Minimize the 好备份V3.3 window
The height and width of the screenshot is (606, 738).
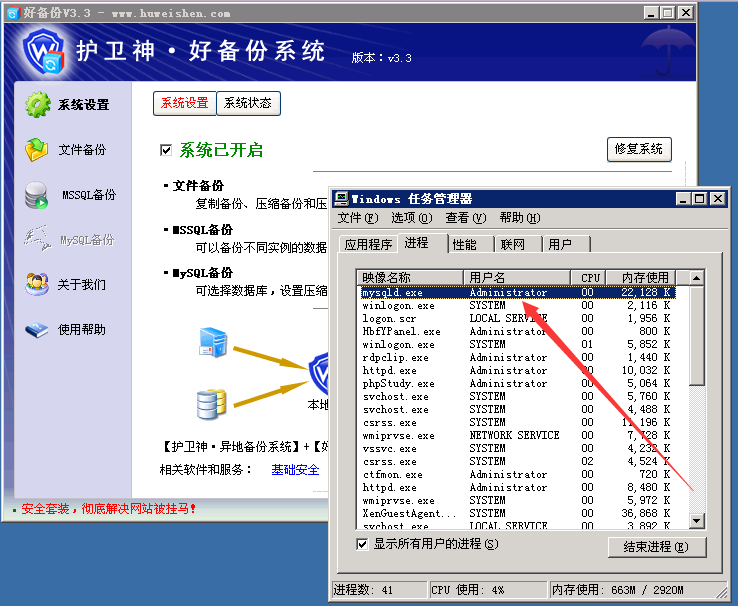click(x=651, y=13)
